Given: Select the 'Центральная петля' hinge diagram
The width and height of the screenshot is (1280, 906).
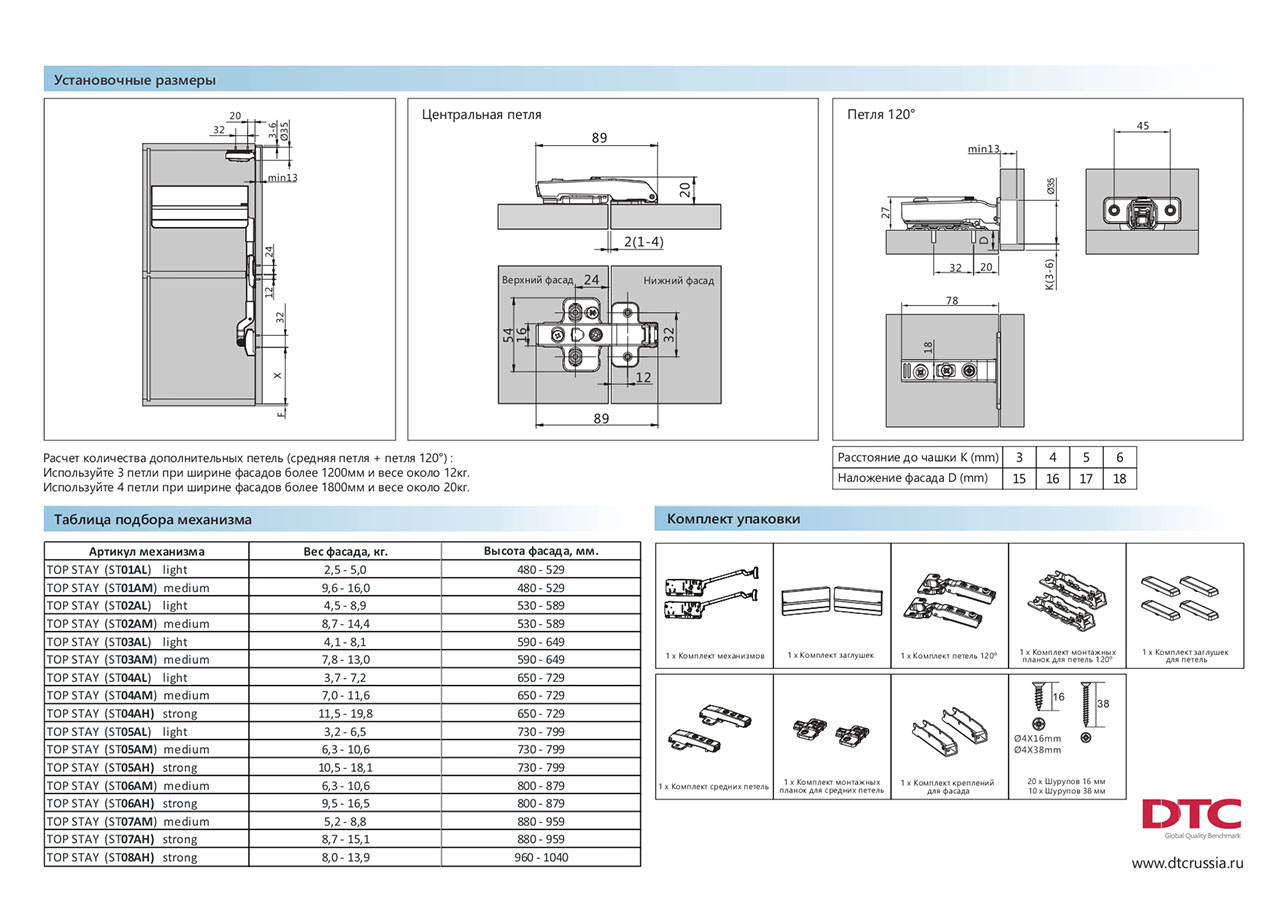Looking at the screenshot, I should tap(608, 270).
